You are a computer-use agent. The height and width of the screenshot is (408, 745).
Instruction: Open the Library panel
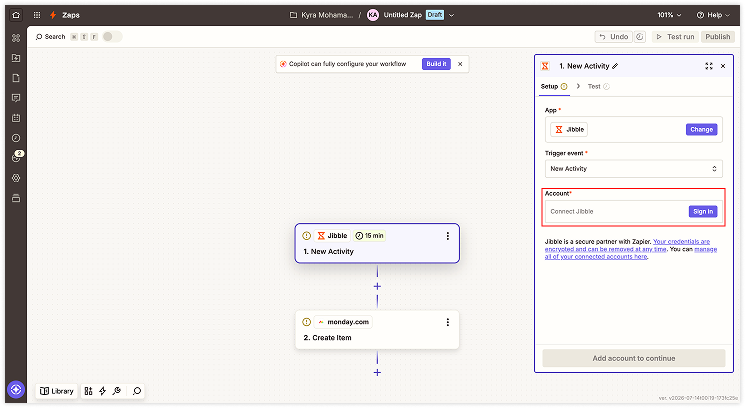(x=57, y=391)
